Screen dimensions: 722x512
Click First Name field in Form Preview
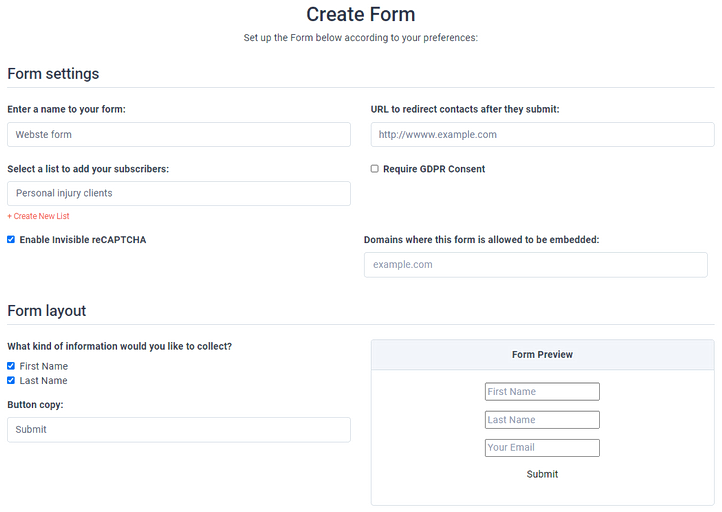(x=542, y=392)
